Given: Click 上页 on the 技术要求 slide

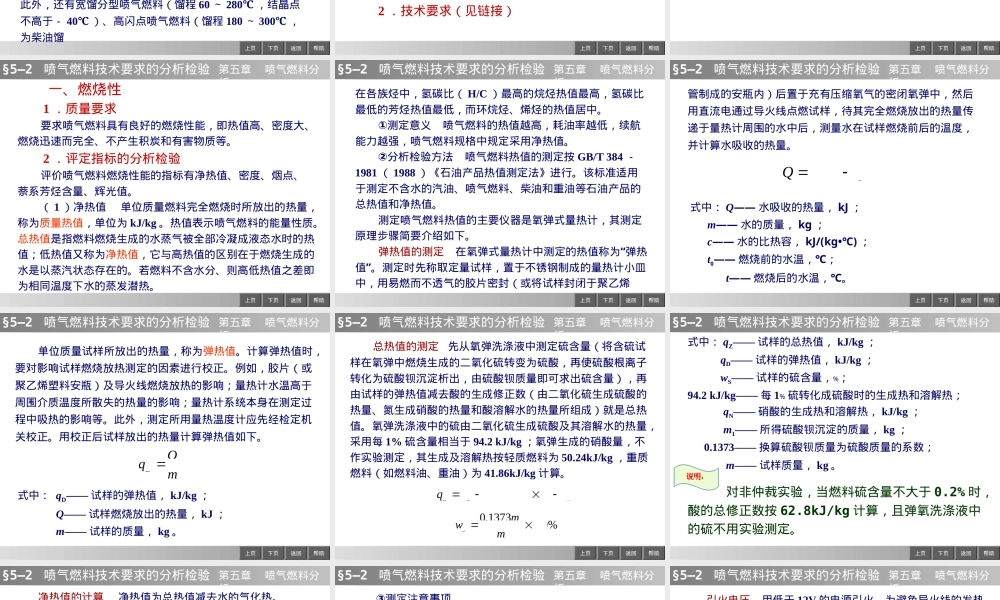Looking at the screenshot, I should point(585,48).
